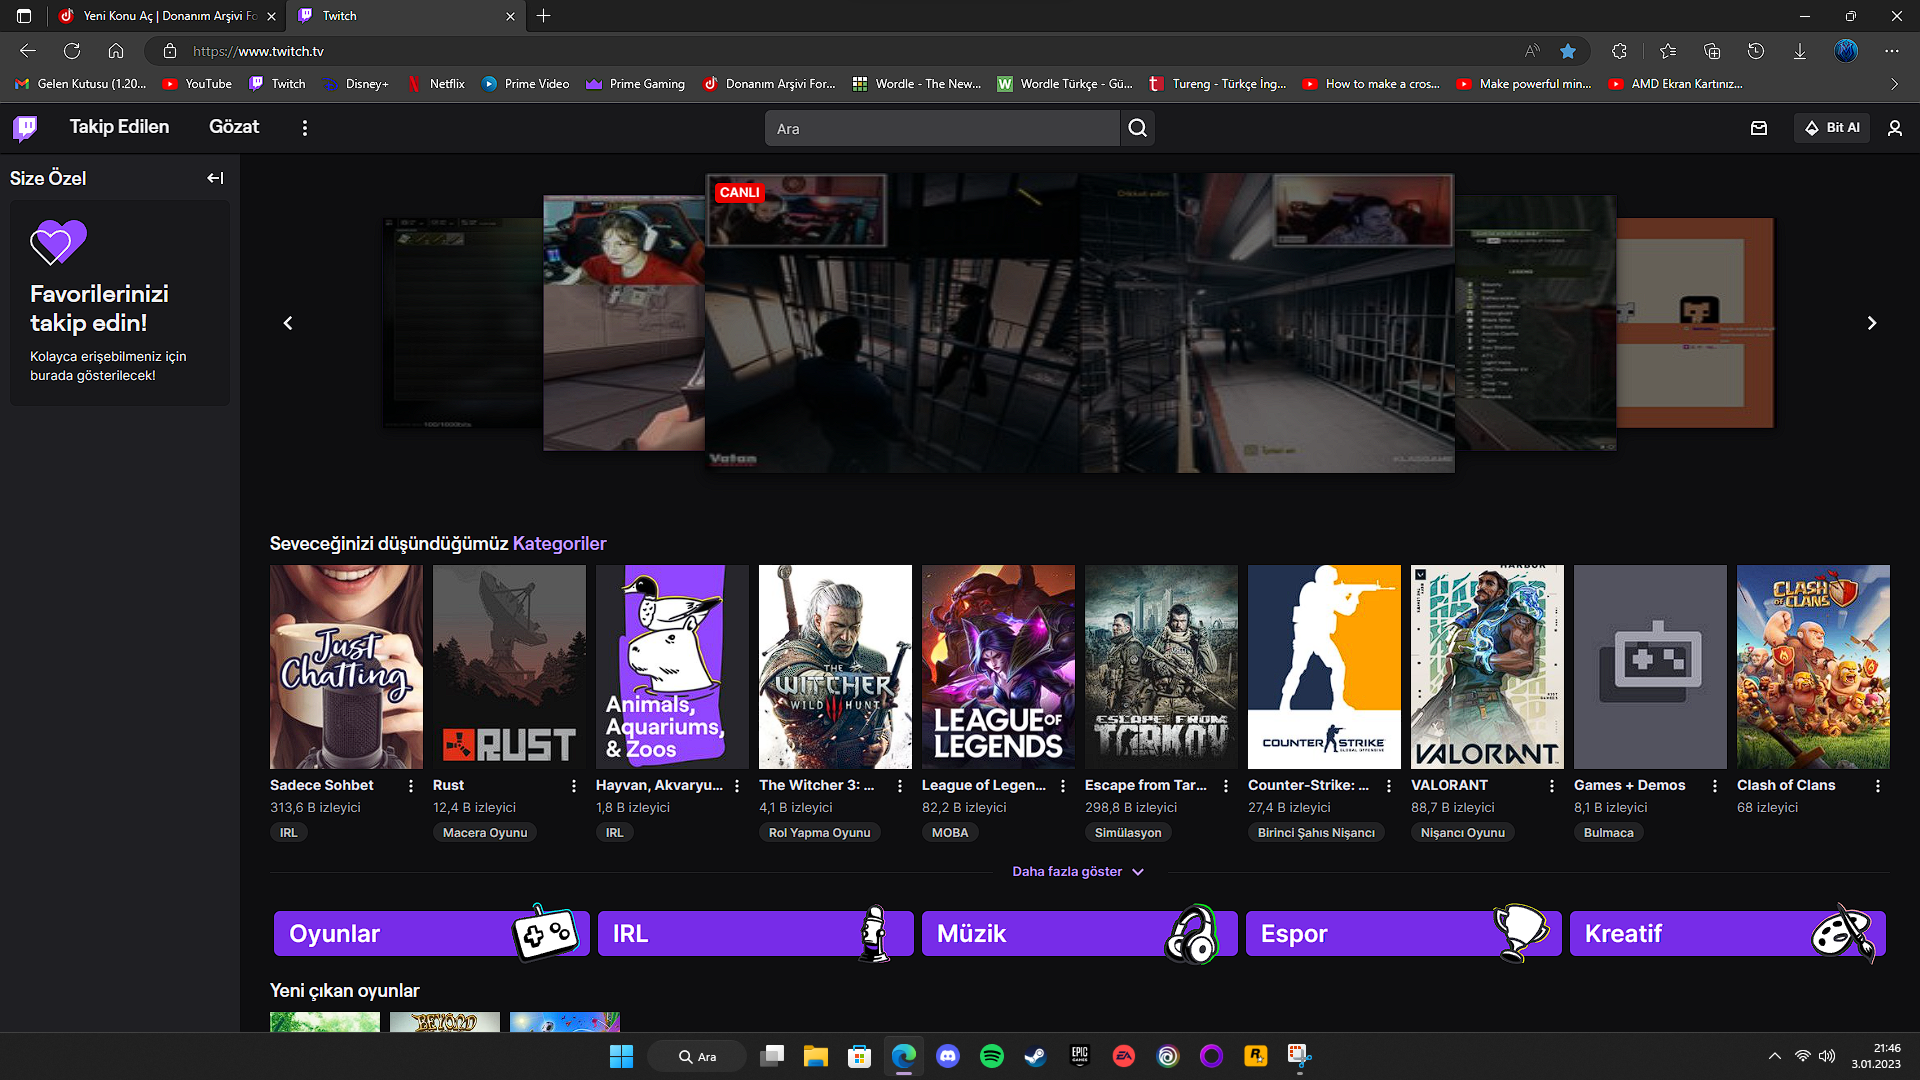The height and width of the screenshot is (1080, 1920).
Task: Open the Prime Gaming bookmark
Action: pos(636,84)
